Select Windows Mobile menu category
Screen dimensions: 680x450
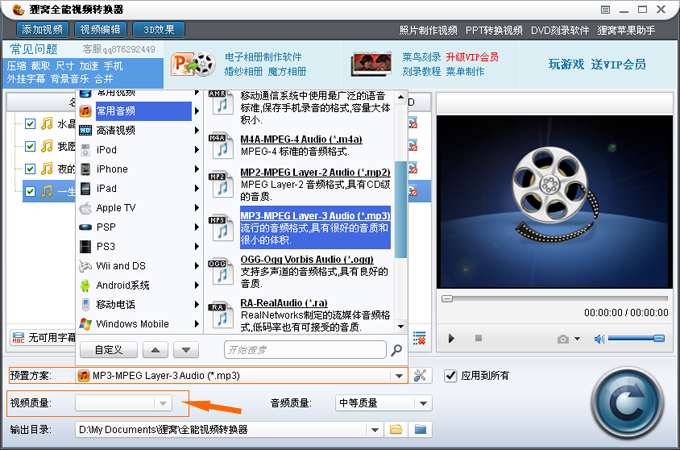pyautogui.click(x=138, y=324)
